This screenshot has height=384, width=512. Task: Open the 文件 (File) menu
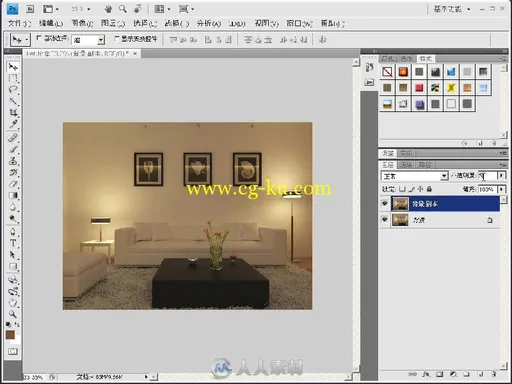pyautogui.click(x=19, y=23)
